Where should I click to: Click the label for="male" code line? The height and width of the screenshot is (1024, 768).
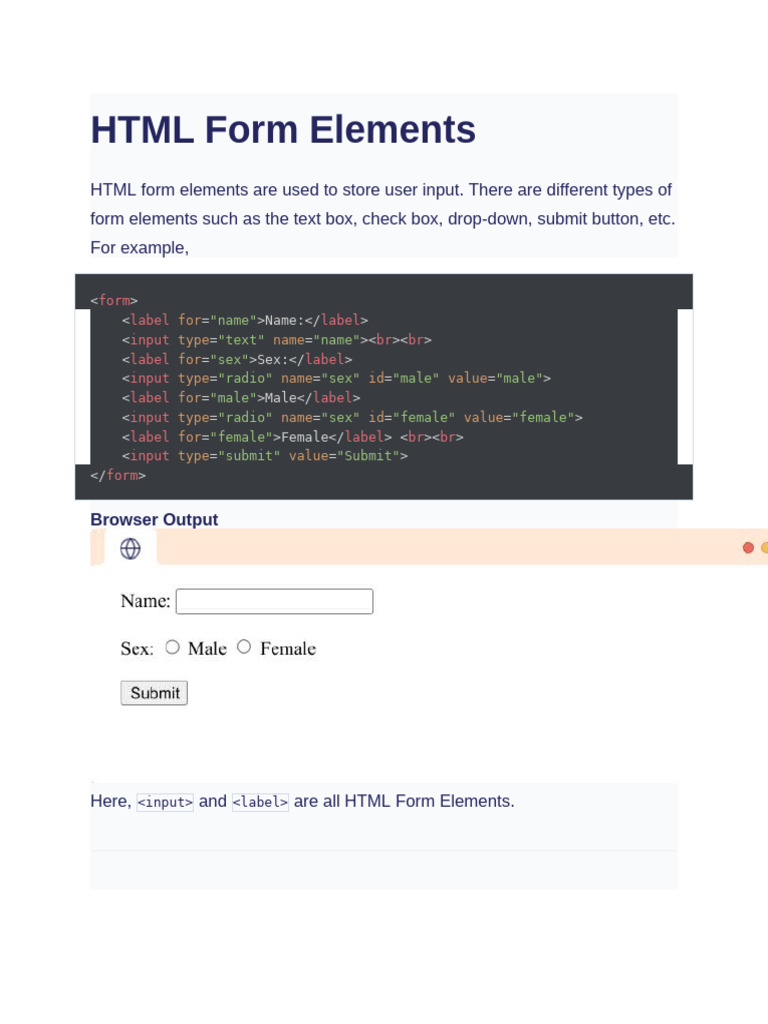click(x=240, y=398)
